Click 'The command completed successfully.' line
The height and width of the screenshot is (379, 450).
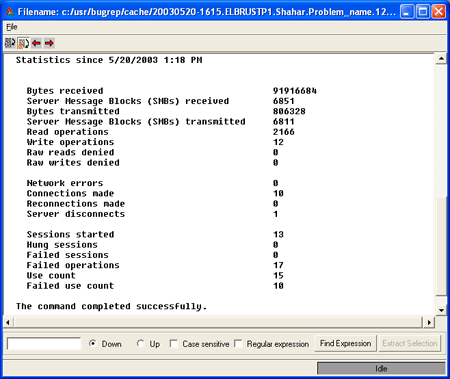(111, 306)
